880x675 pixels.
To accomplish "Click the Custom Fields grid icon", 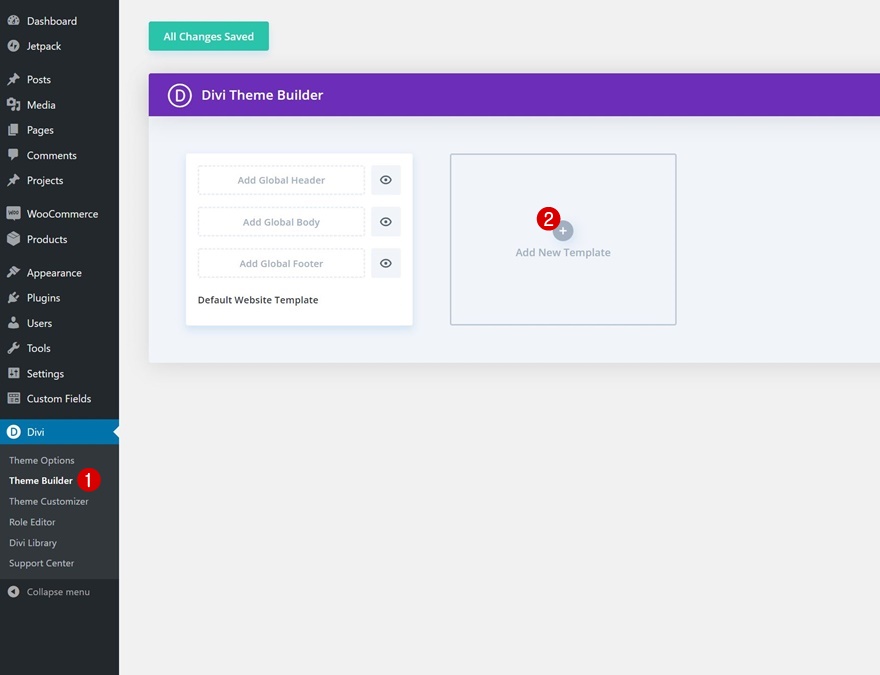I will point(13,398).
